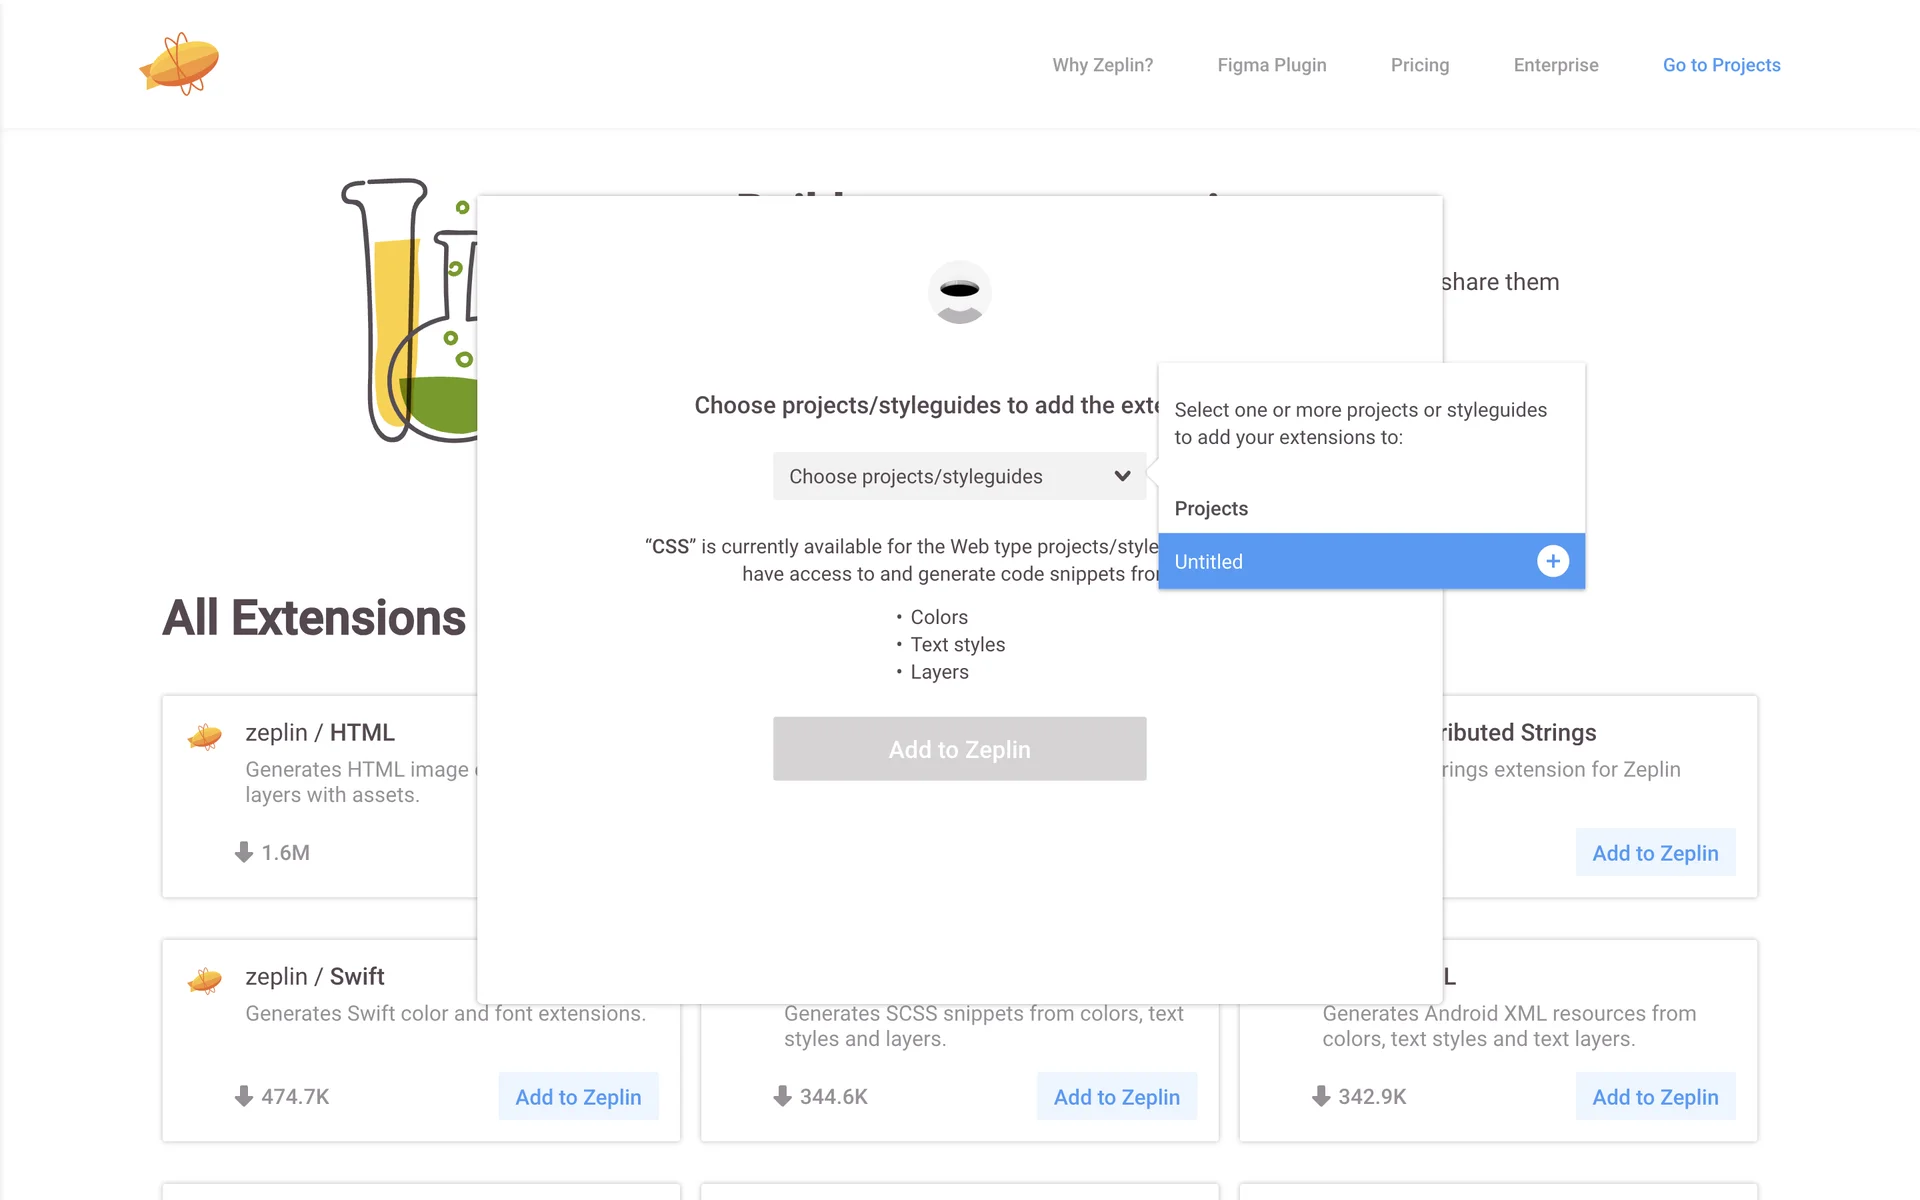This screenshot has width=1920, height=1200.
Task: Open the Enterprise nav link
Action: pos(1555,65)
